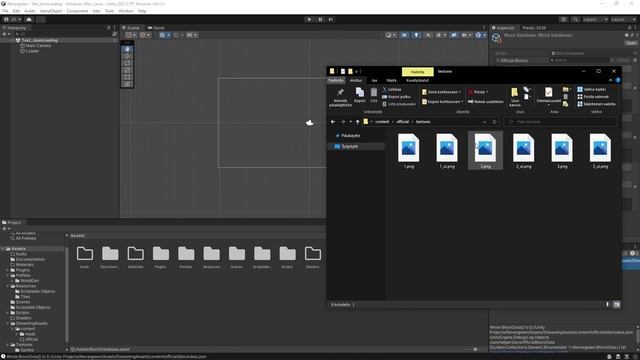Open Project create (+) dropdown
This screenshot has height=360, width=640.
click(x=6, y=229)
